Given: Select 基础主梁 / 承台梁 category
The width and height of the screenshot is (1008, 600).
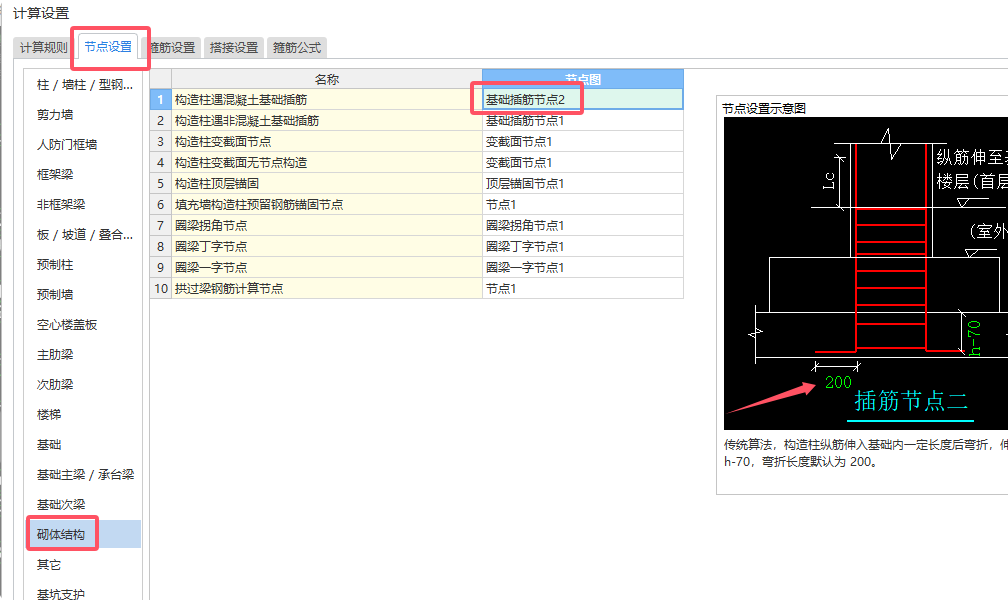Looking at the screenshot, I should [x=85, y=475].
